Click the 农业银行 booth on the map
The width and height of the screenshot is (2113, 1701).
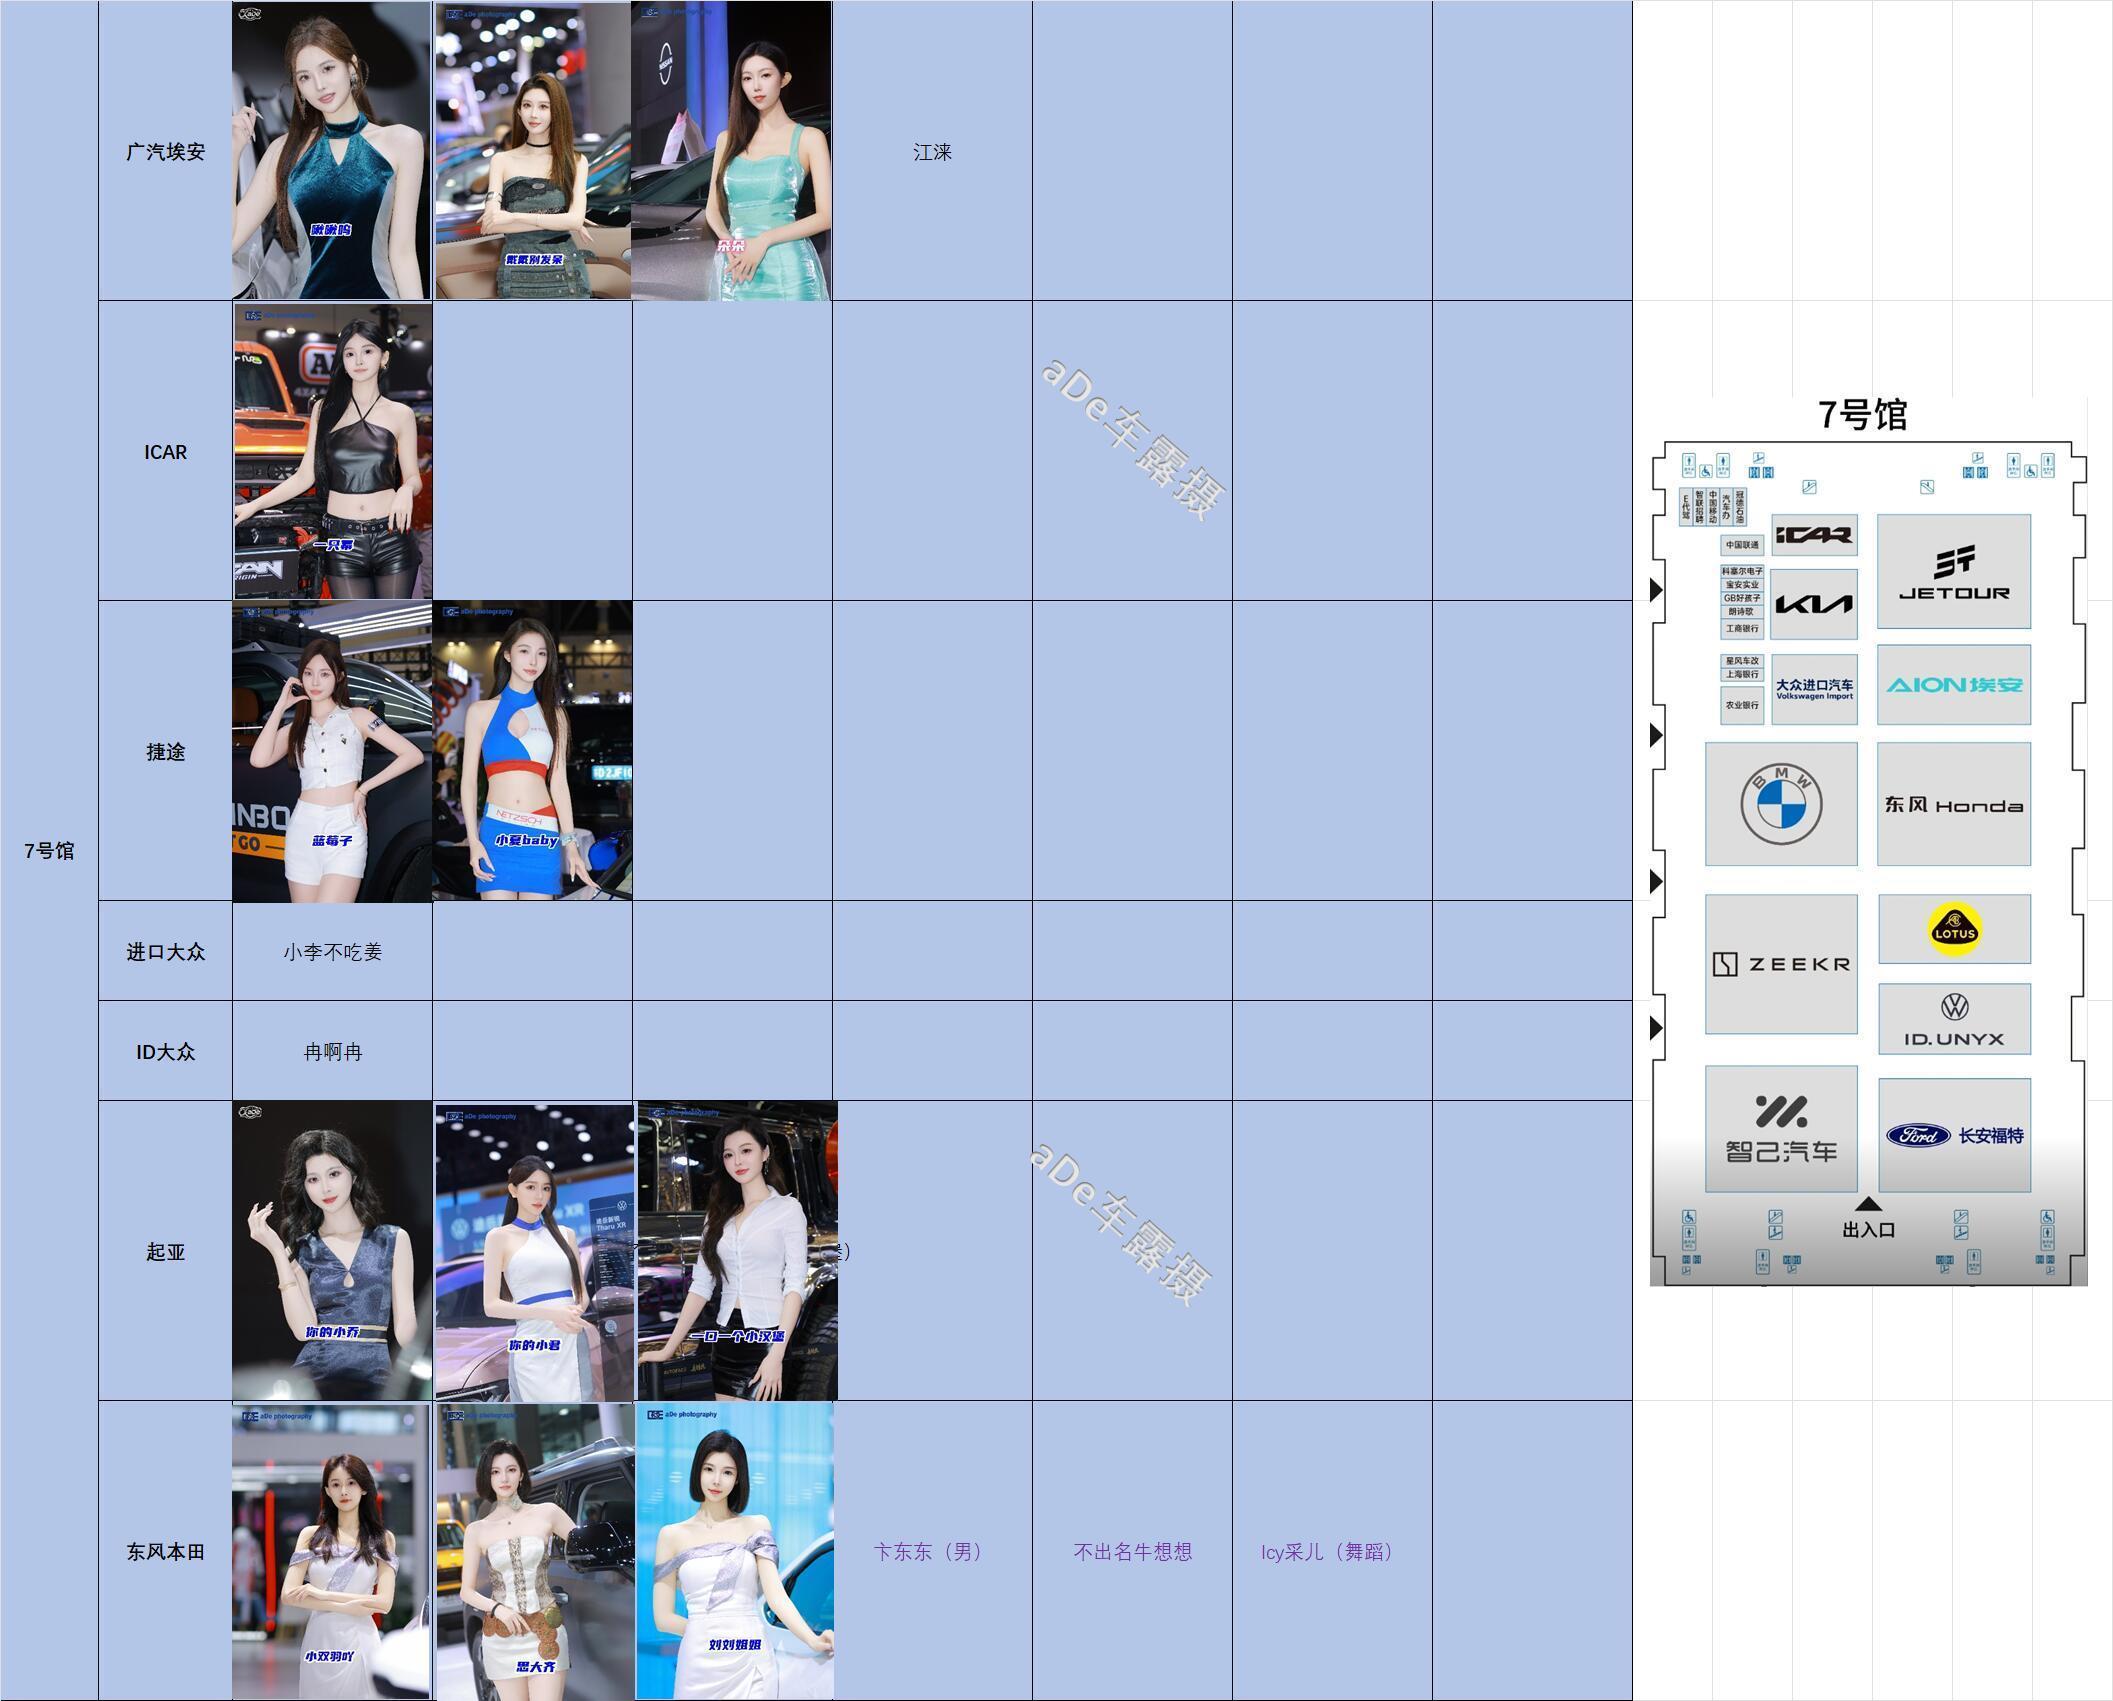tap(1742, 705)
